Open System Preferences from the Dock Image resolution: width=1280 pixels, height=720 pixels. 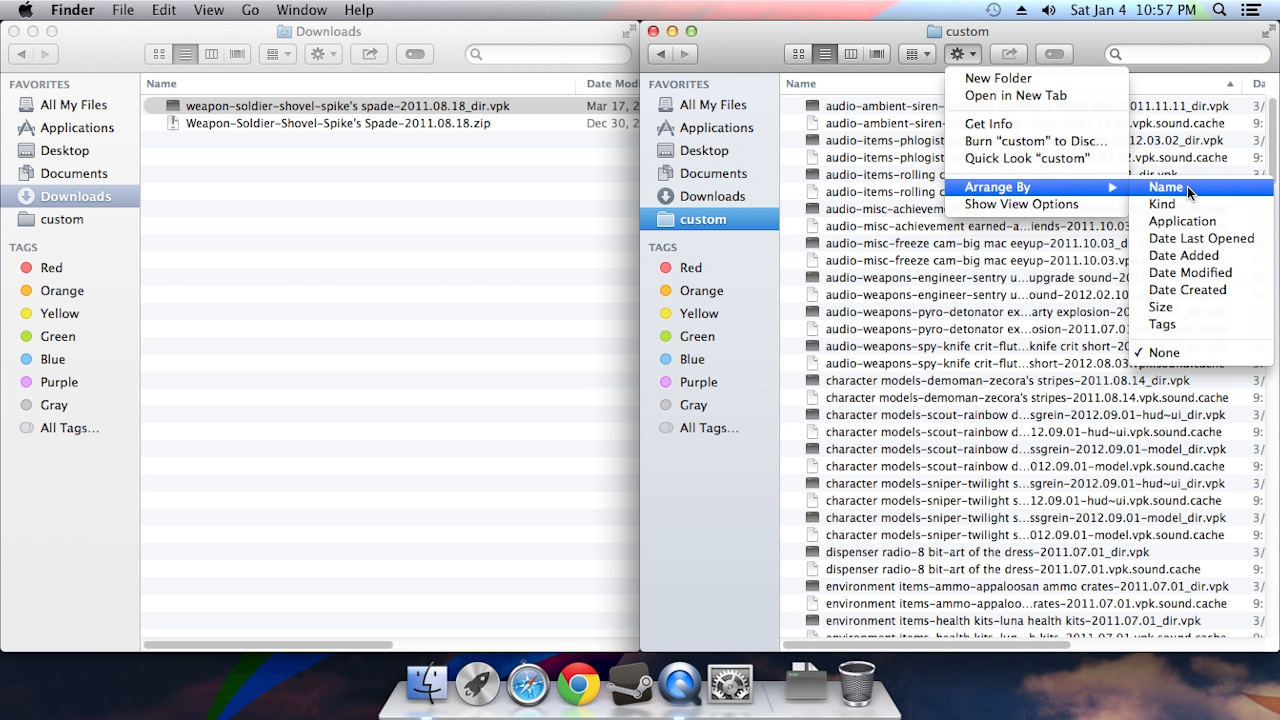730,684
